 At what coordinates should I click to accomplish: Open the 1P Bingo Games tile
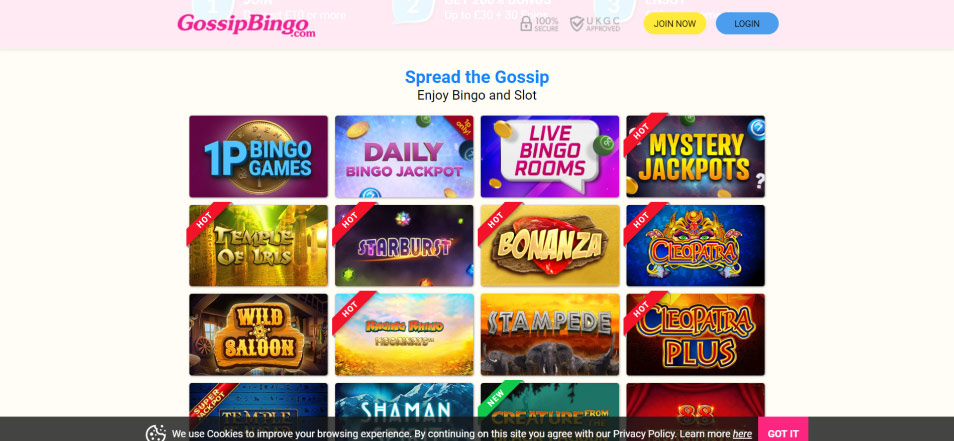tap(259, 156)
